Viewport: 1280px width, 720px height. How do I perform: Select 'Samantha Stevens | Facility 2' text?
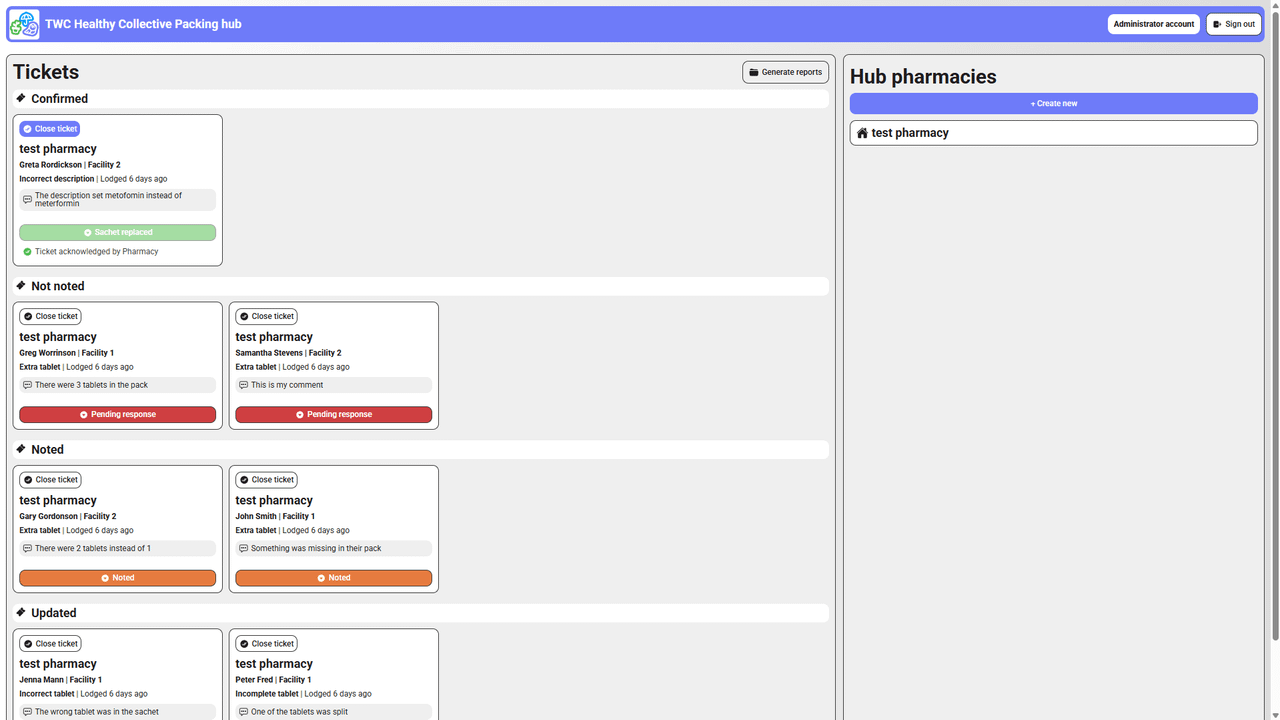pos(288,353)
